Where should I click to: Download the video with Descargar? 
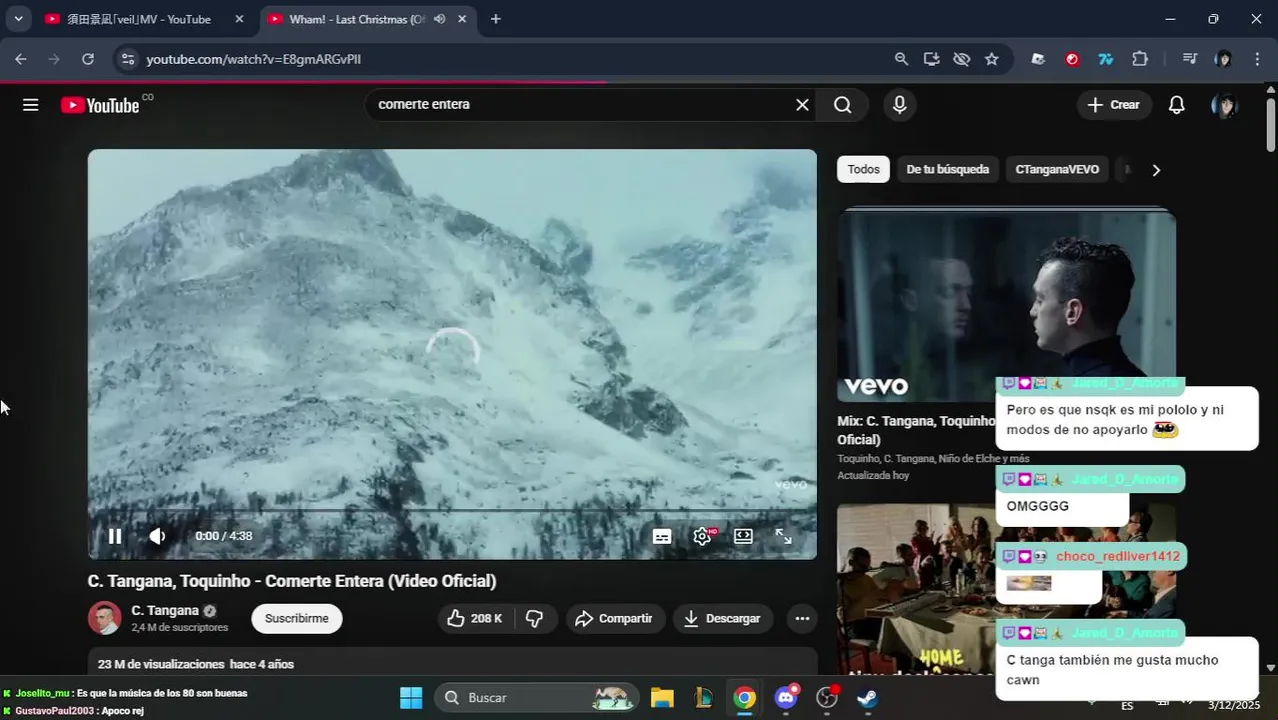(x=723, y=619)
